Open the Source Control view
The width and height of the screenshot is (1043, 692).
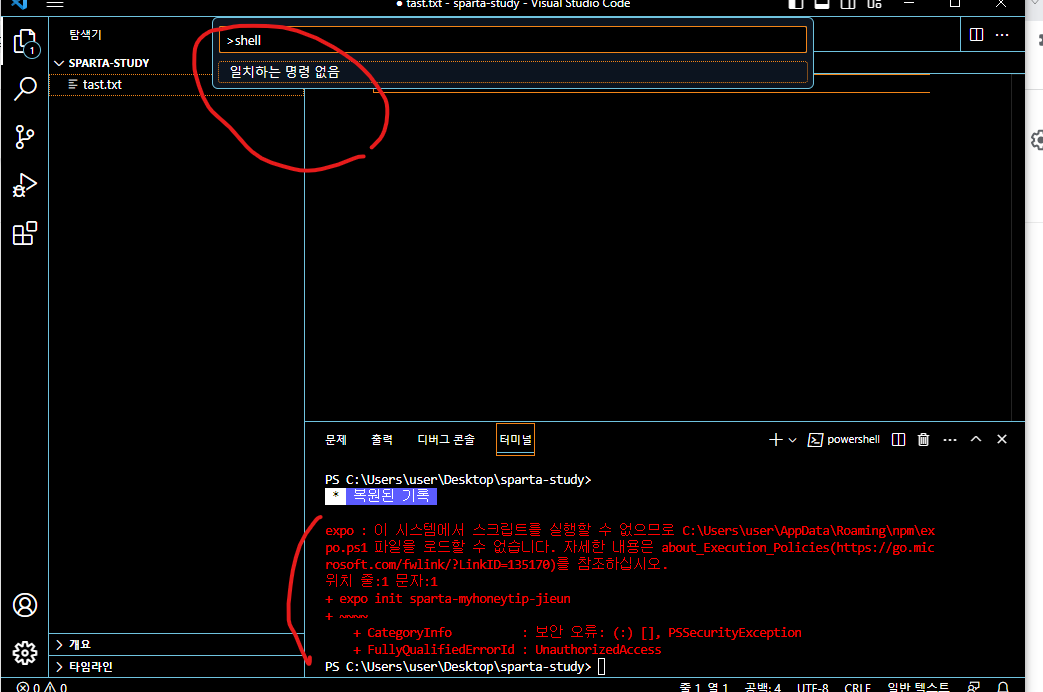(x=25, y=137)
